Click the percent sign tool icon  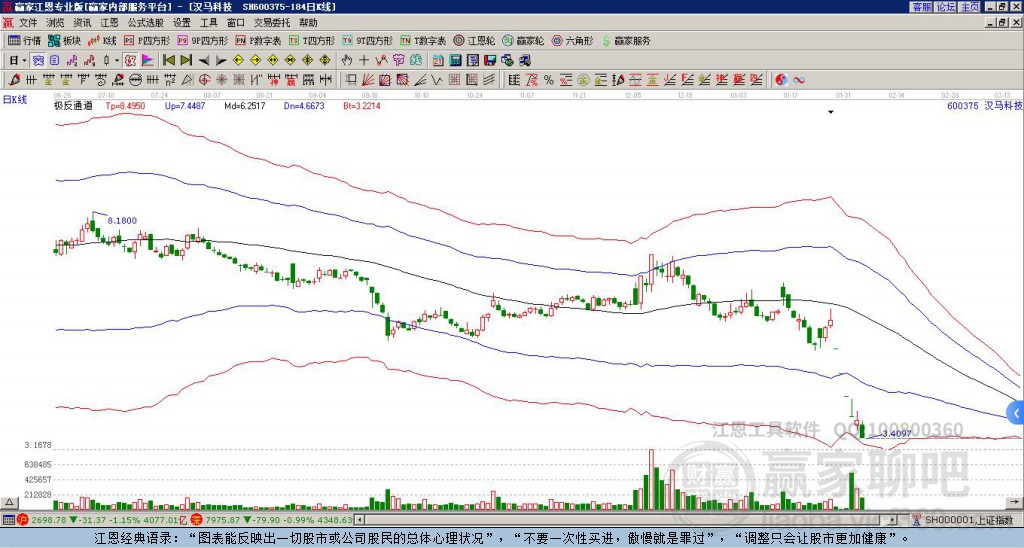click(549, 80)
